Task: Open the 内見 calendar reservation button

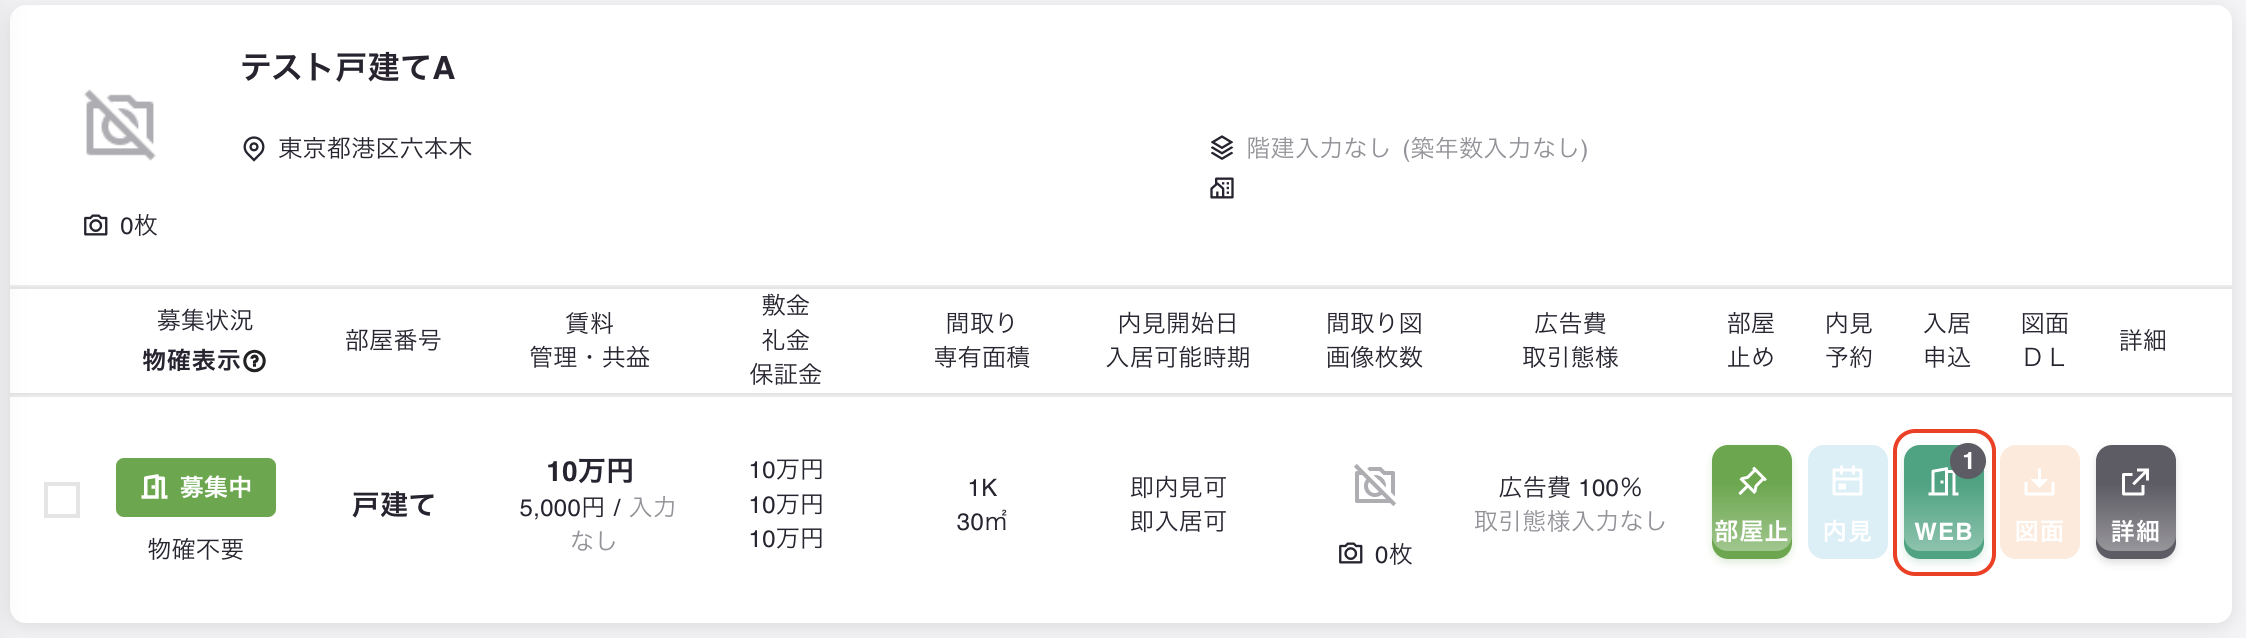Action: tap(1847, 502)
